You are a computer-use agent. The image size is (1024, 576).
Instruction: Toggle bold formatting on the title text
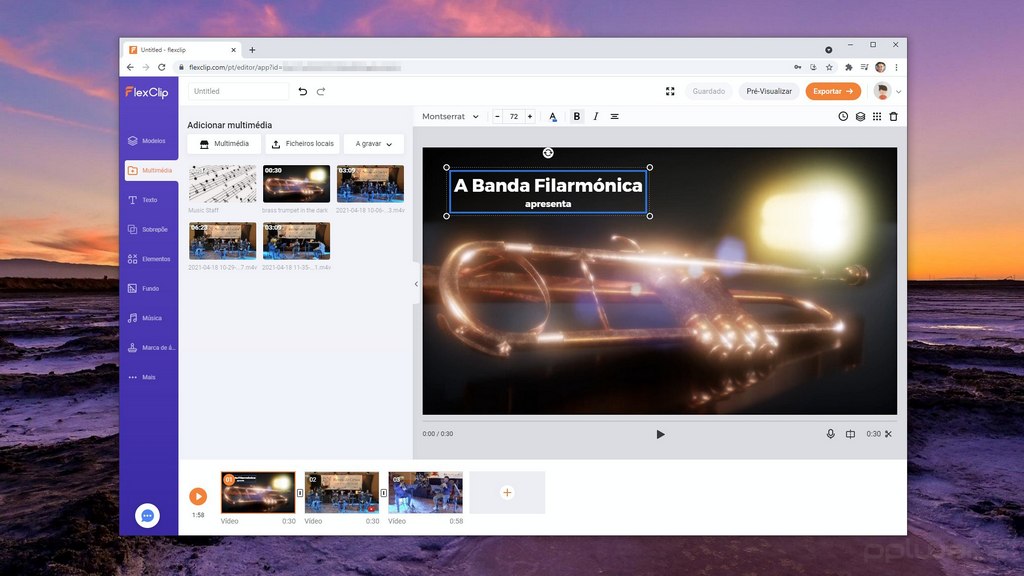click(x=576, y=116)
